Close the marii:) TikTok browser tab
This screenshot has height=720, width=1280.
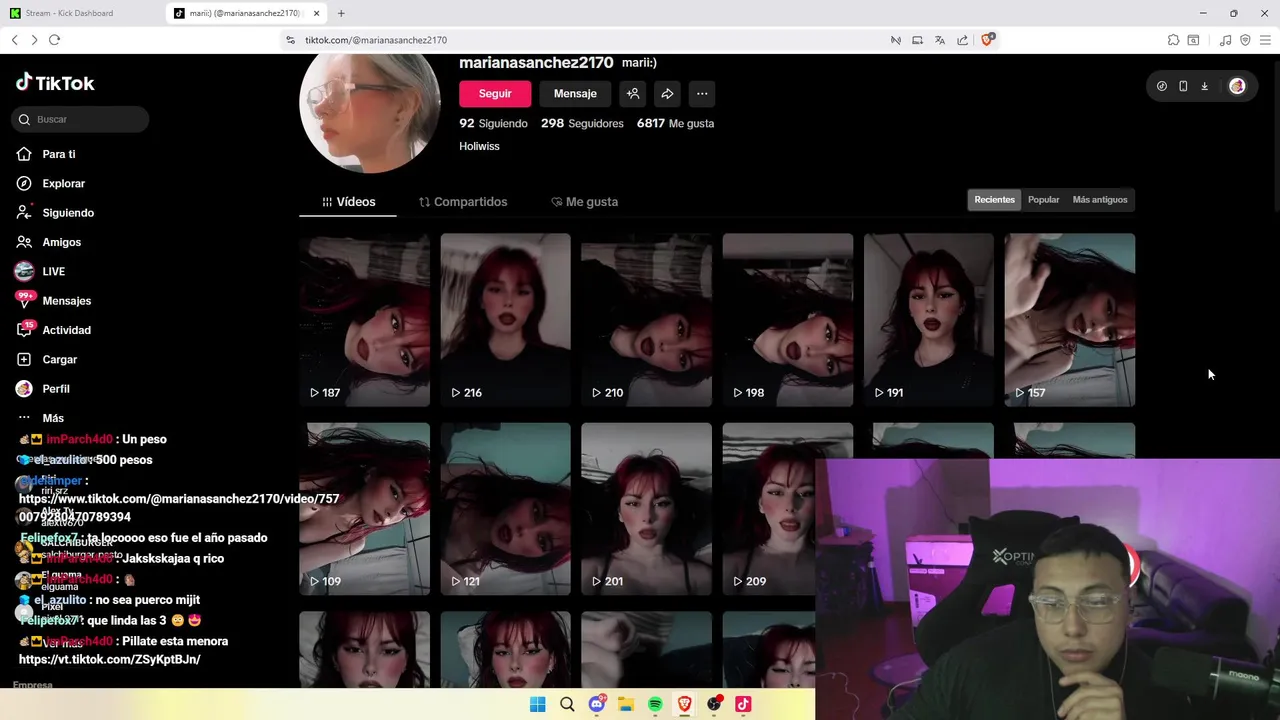point(317,13)
